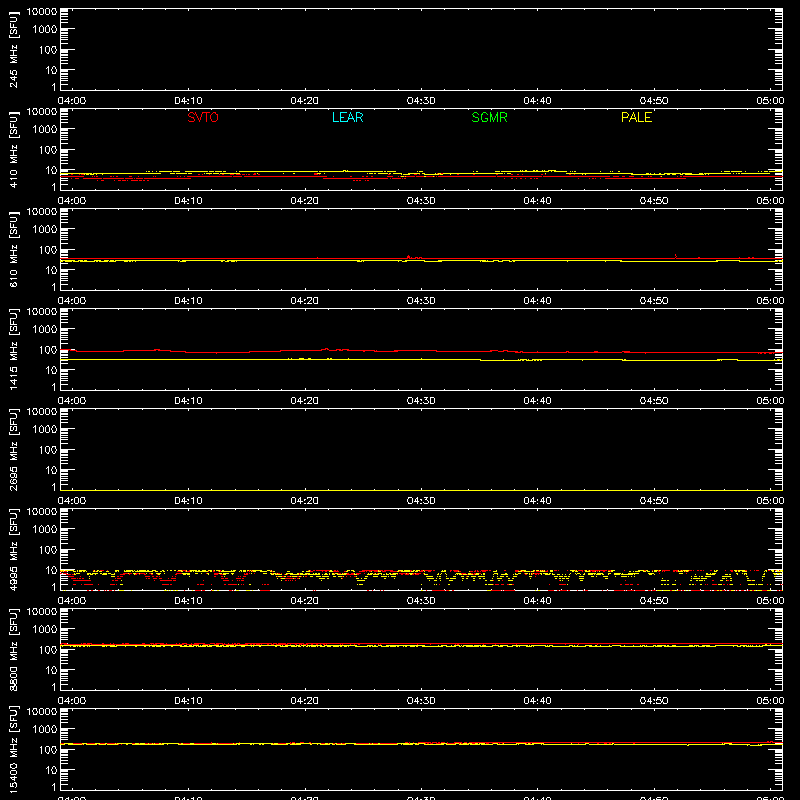This screenshot has width=800, height=800.
Task: Click the yellow PALE trace in 610 MHz panel
Action: pyautogui.click(x=421, y=261)
